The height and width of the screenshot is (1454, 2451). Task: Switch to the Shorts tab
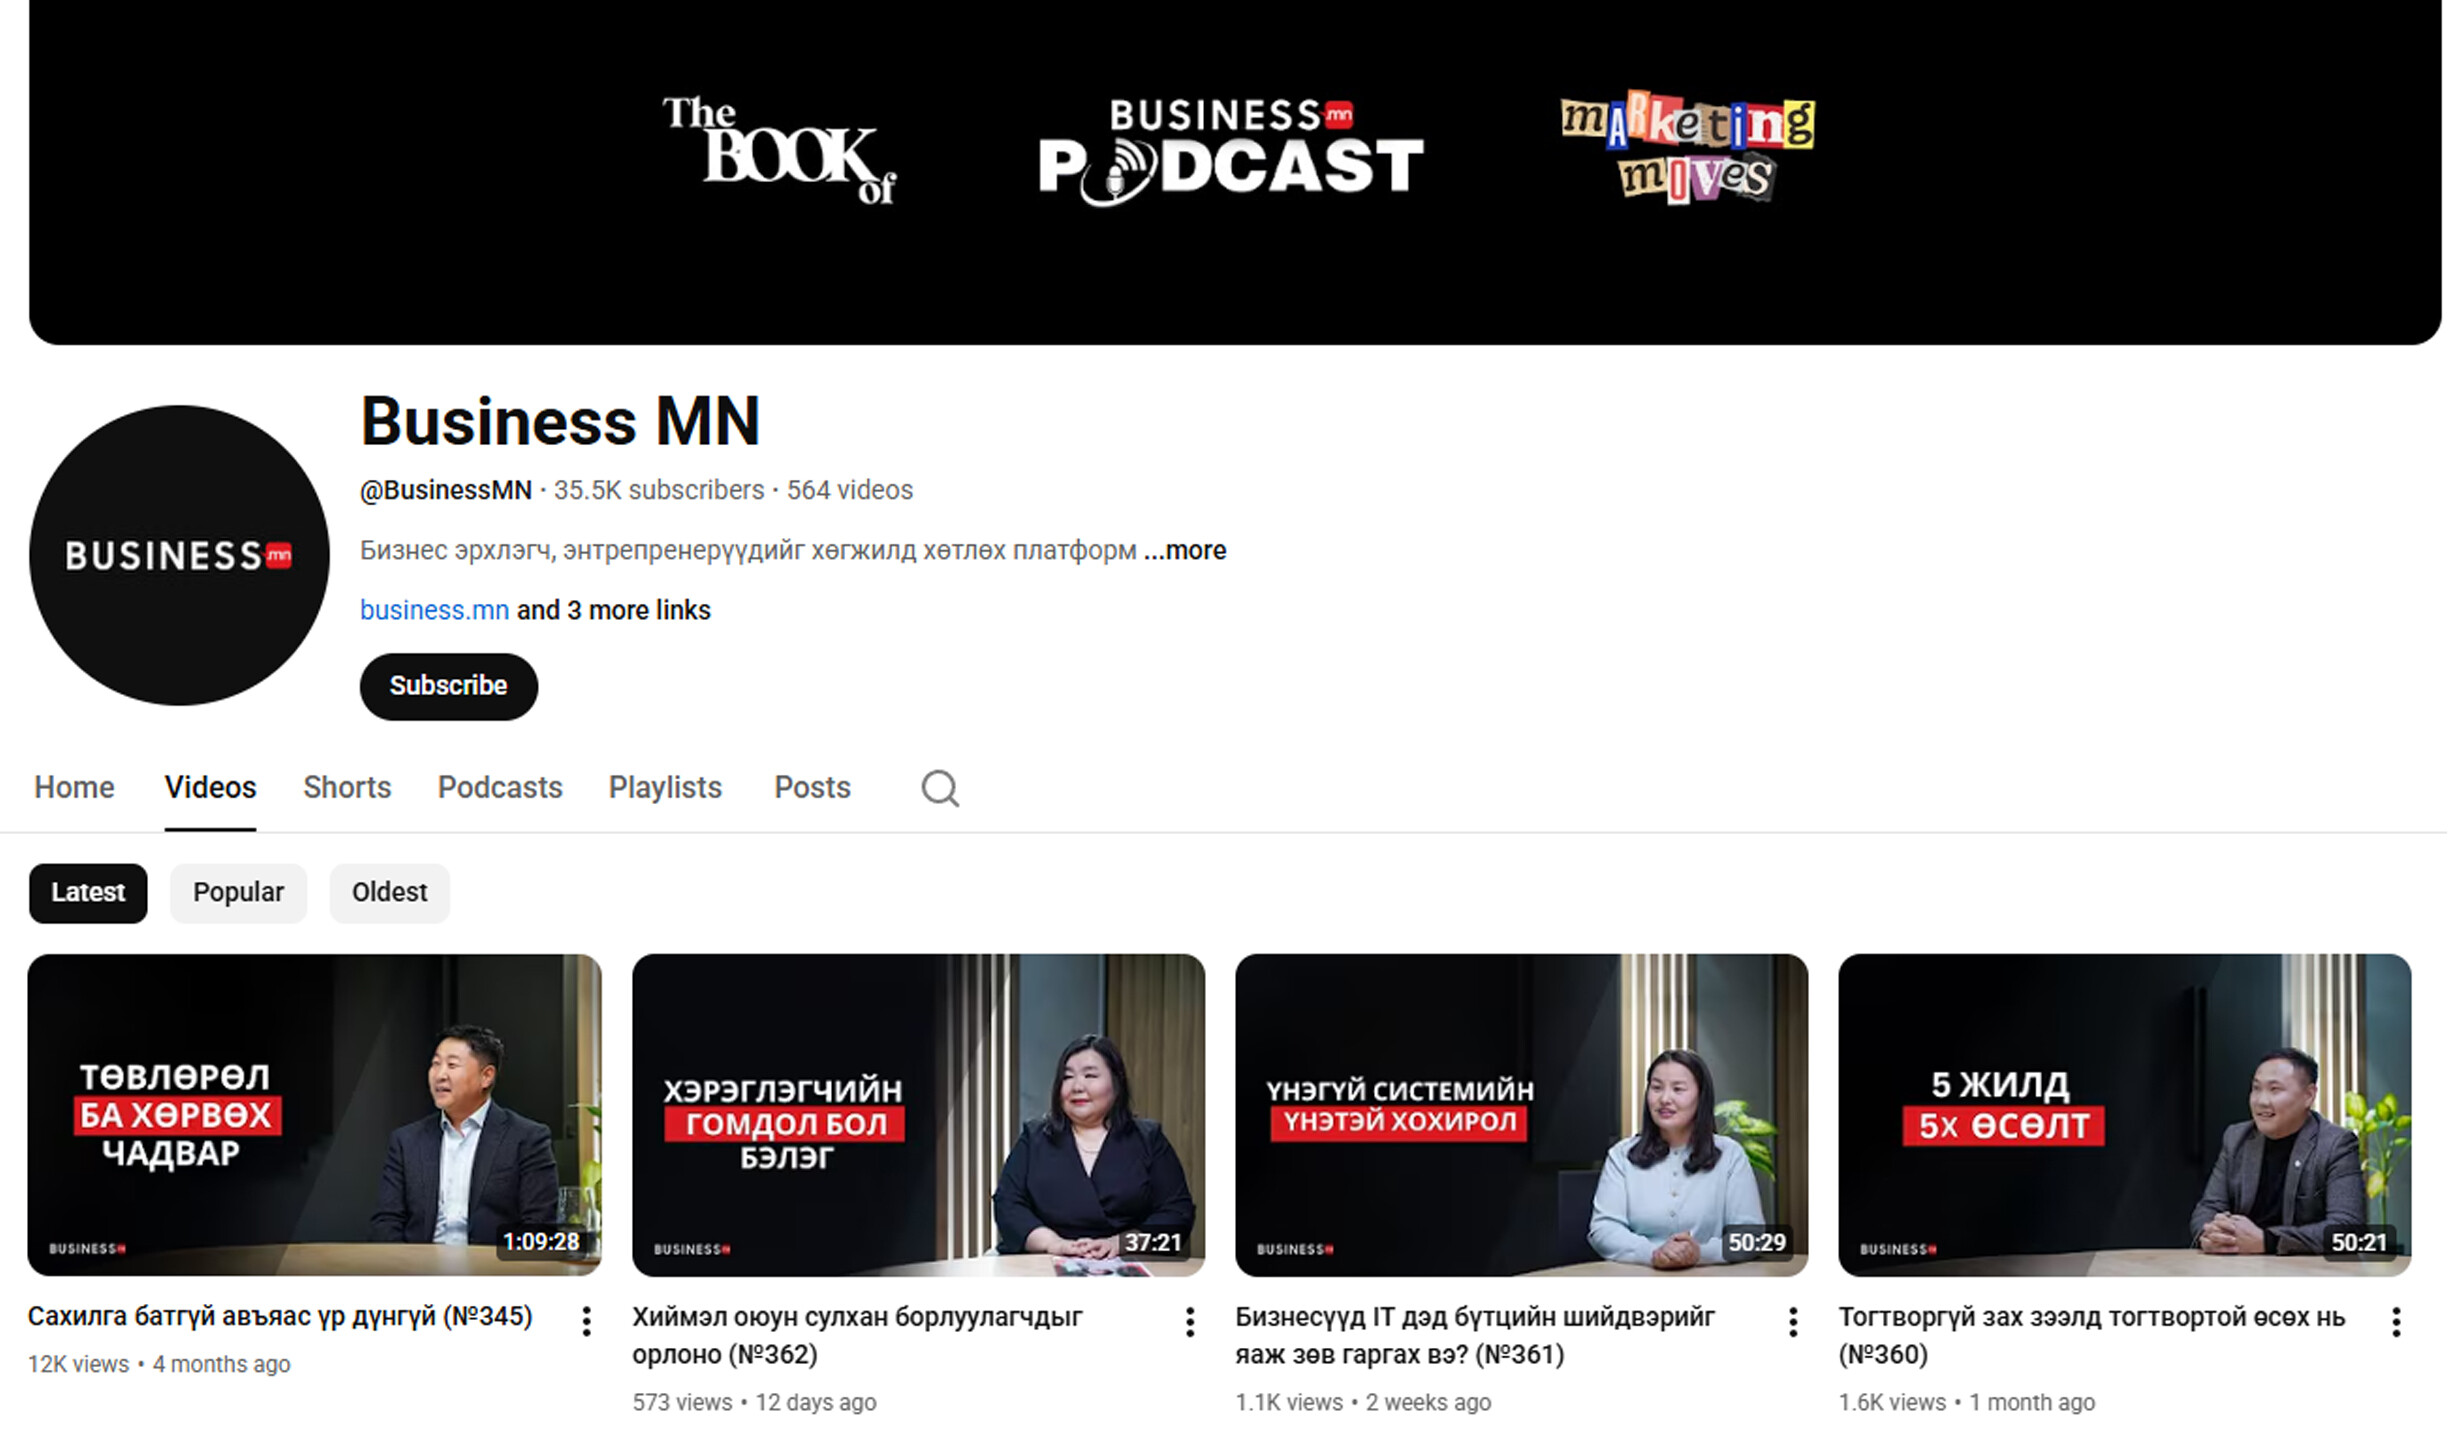(347, 787)
